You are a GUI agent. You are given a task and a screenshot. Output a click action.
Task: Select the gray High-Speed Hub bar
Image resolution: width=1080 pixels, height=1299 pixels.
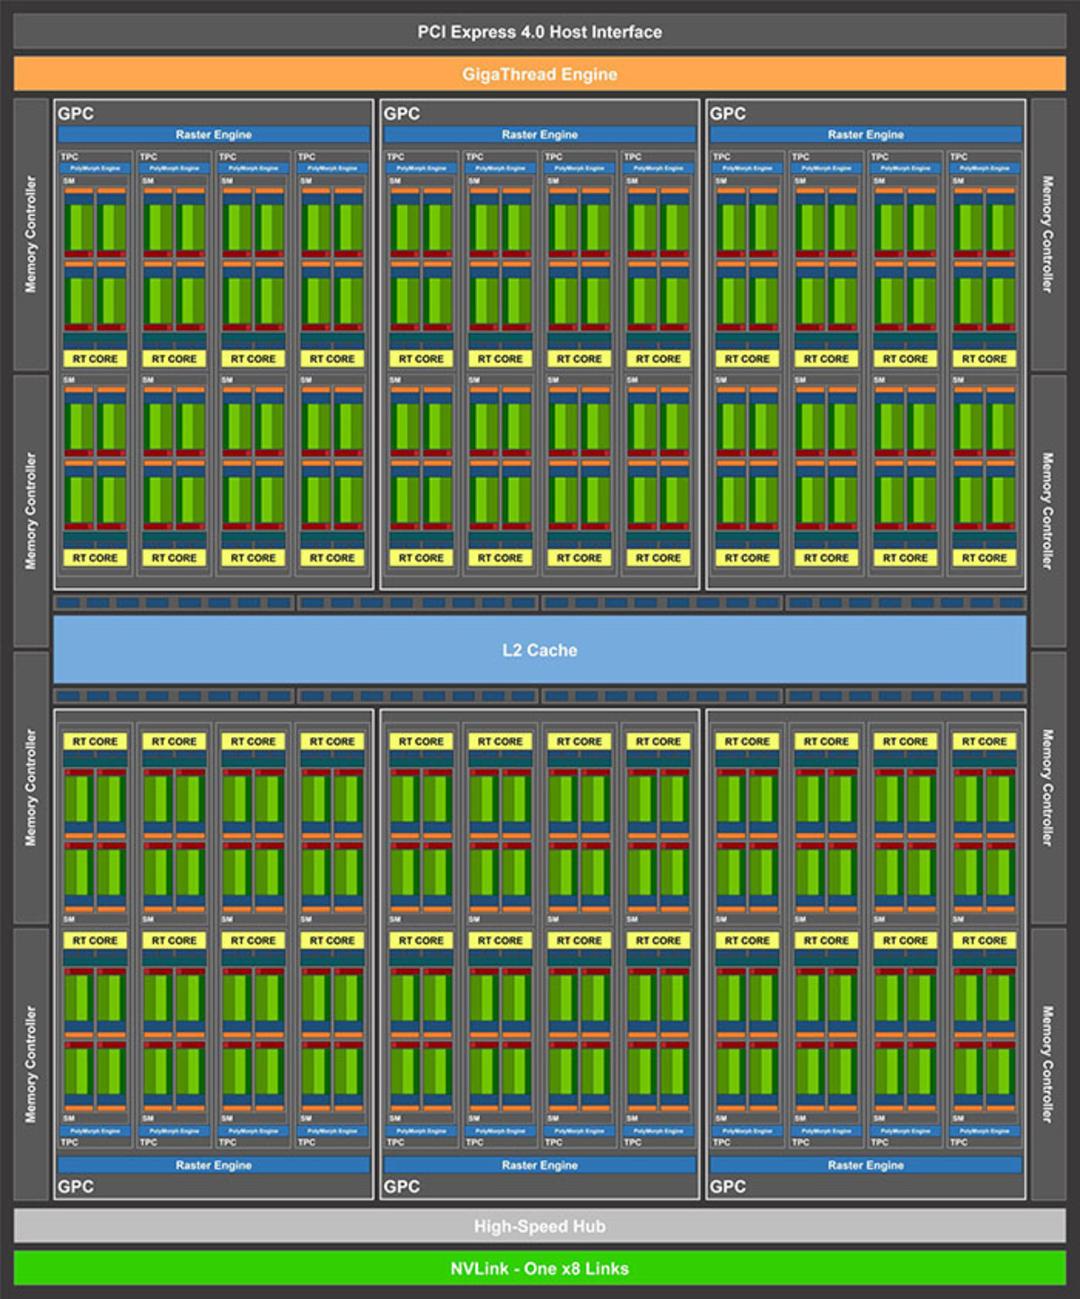pyautogui.click(x=540, y=1226)
